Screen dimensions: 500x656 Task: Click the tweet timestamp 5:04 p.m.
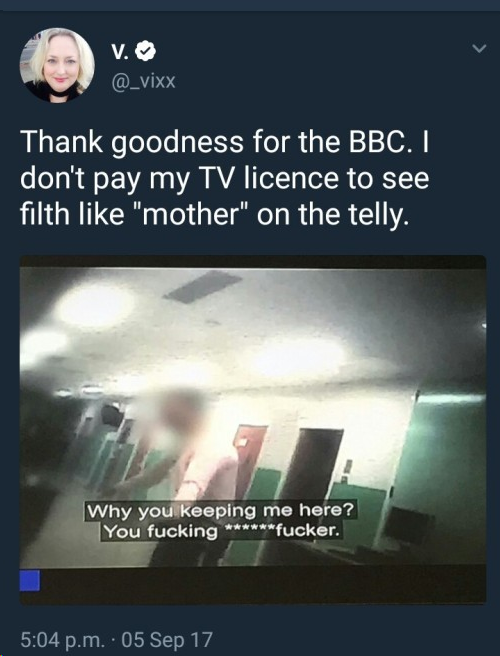click(62, 640)
